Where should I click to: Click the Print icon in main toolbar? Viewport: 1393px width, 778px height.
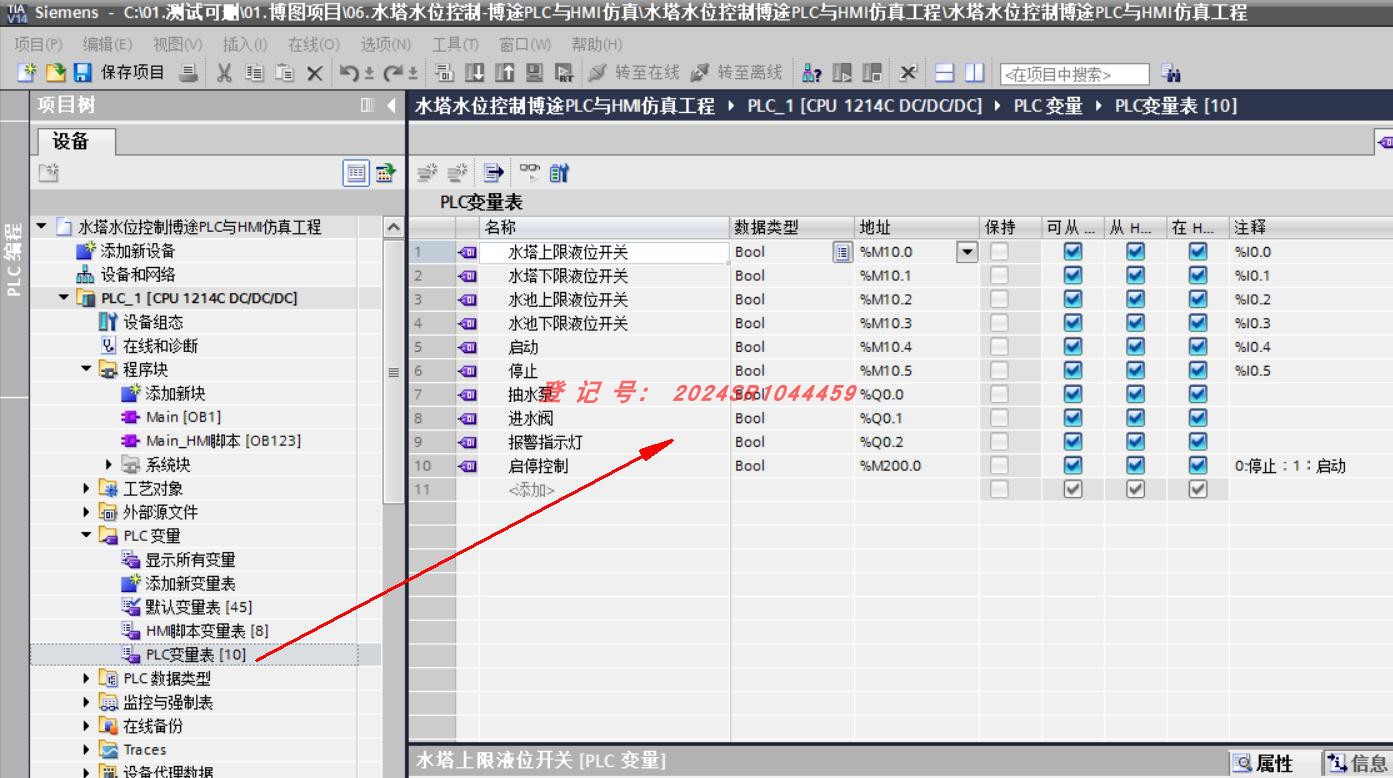click(188, 73)
